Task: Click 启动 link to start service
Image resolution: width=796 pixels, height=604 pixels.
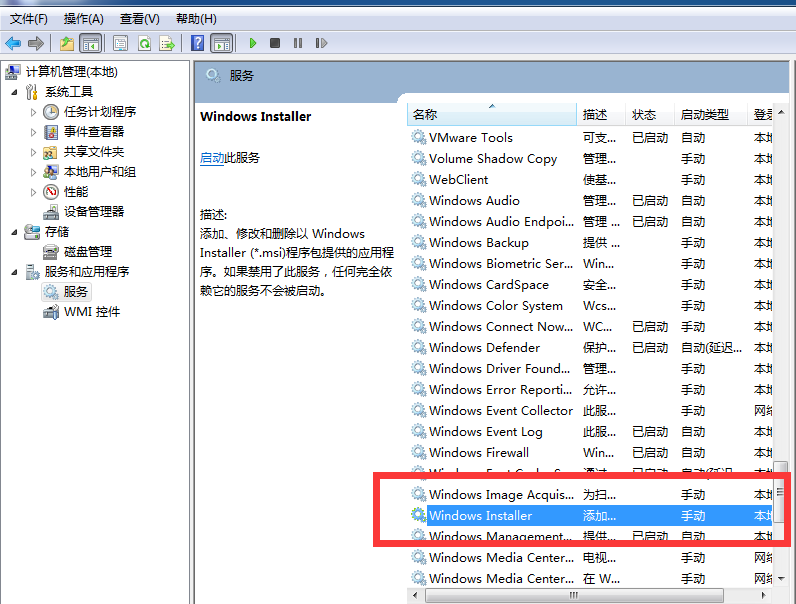Action: [212, 158]
